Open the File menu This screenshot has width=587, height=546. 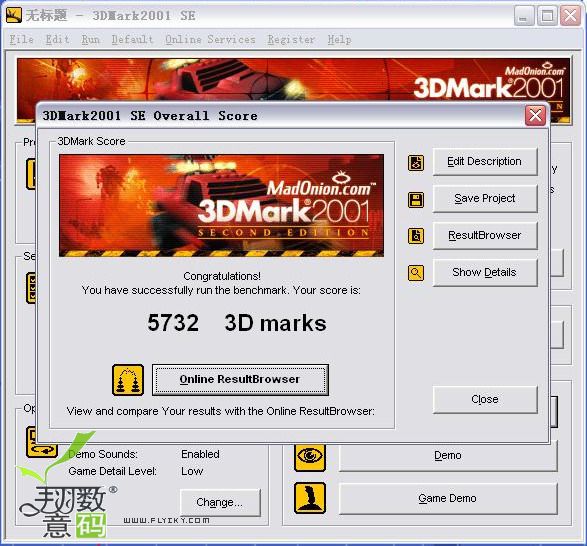tap(21, 39)
